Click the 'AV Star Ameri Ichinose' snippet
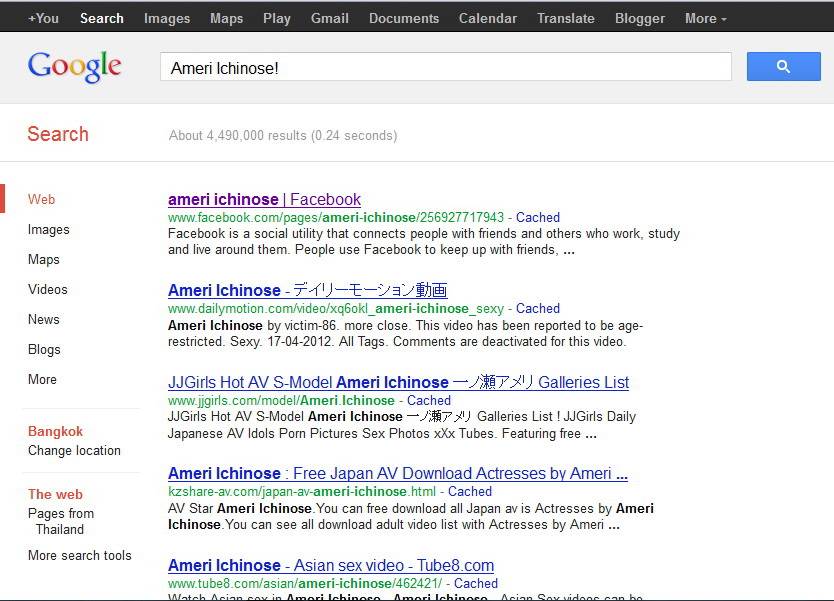 click(x=411, y=516)
